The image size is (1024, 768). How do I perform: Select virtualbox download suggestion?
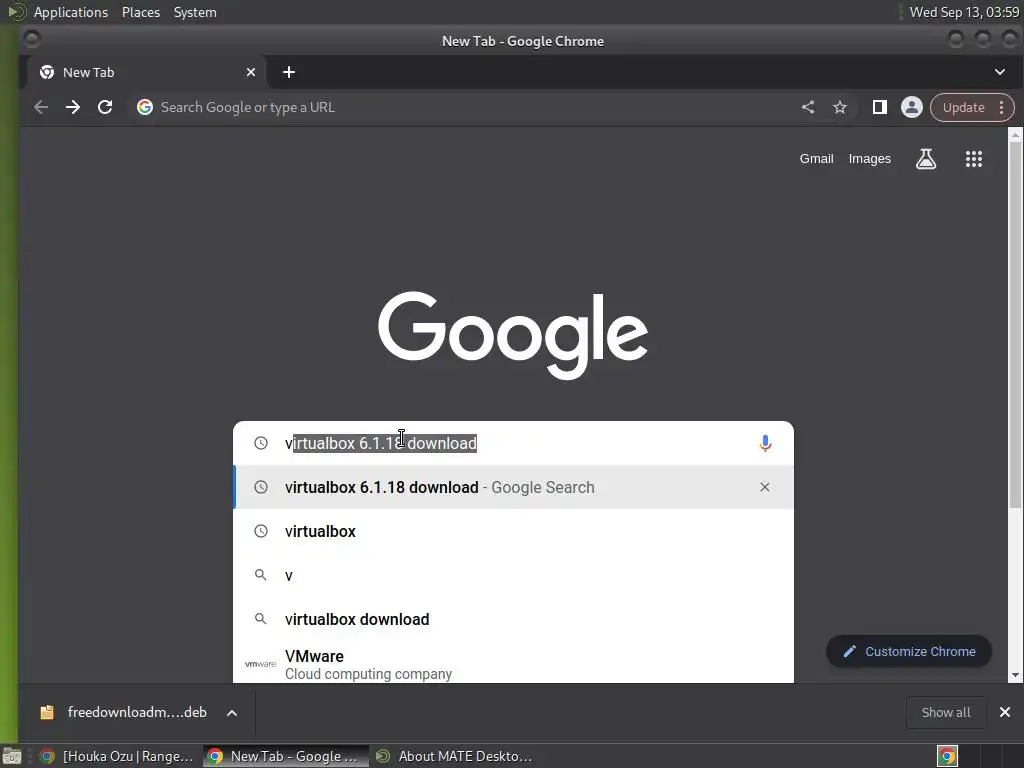(513, 619)
